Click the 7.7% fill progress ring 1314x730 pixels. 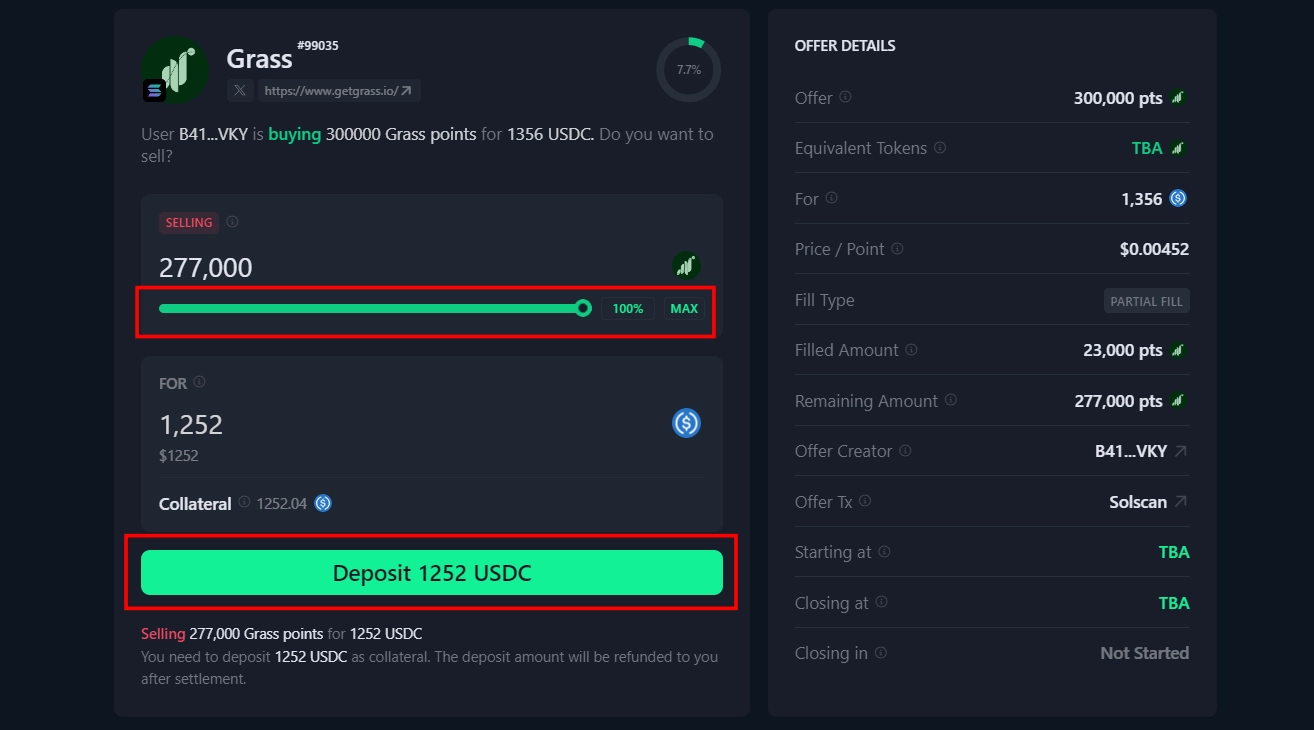point(688,70)
